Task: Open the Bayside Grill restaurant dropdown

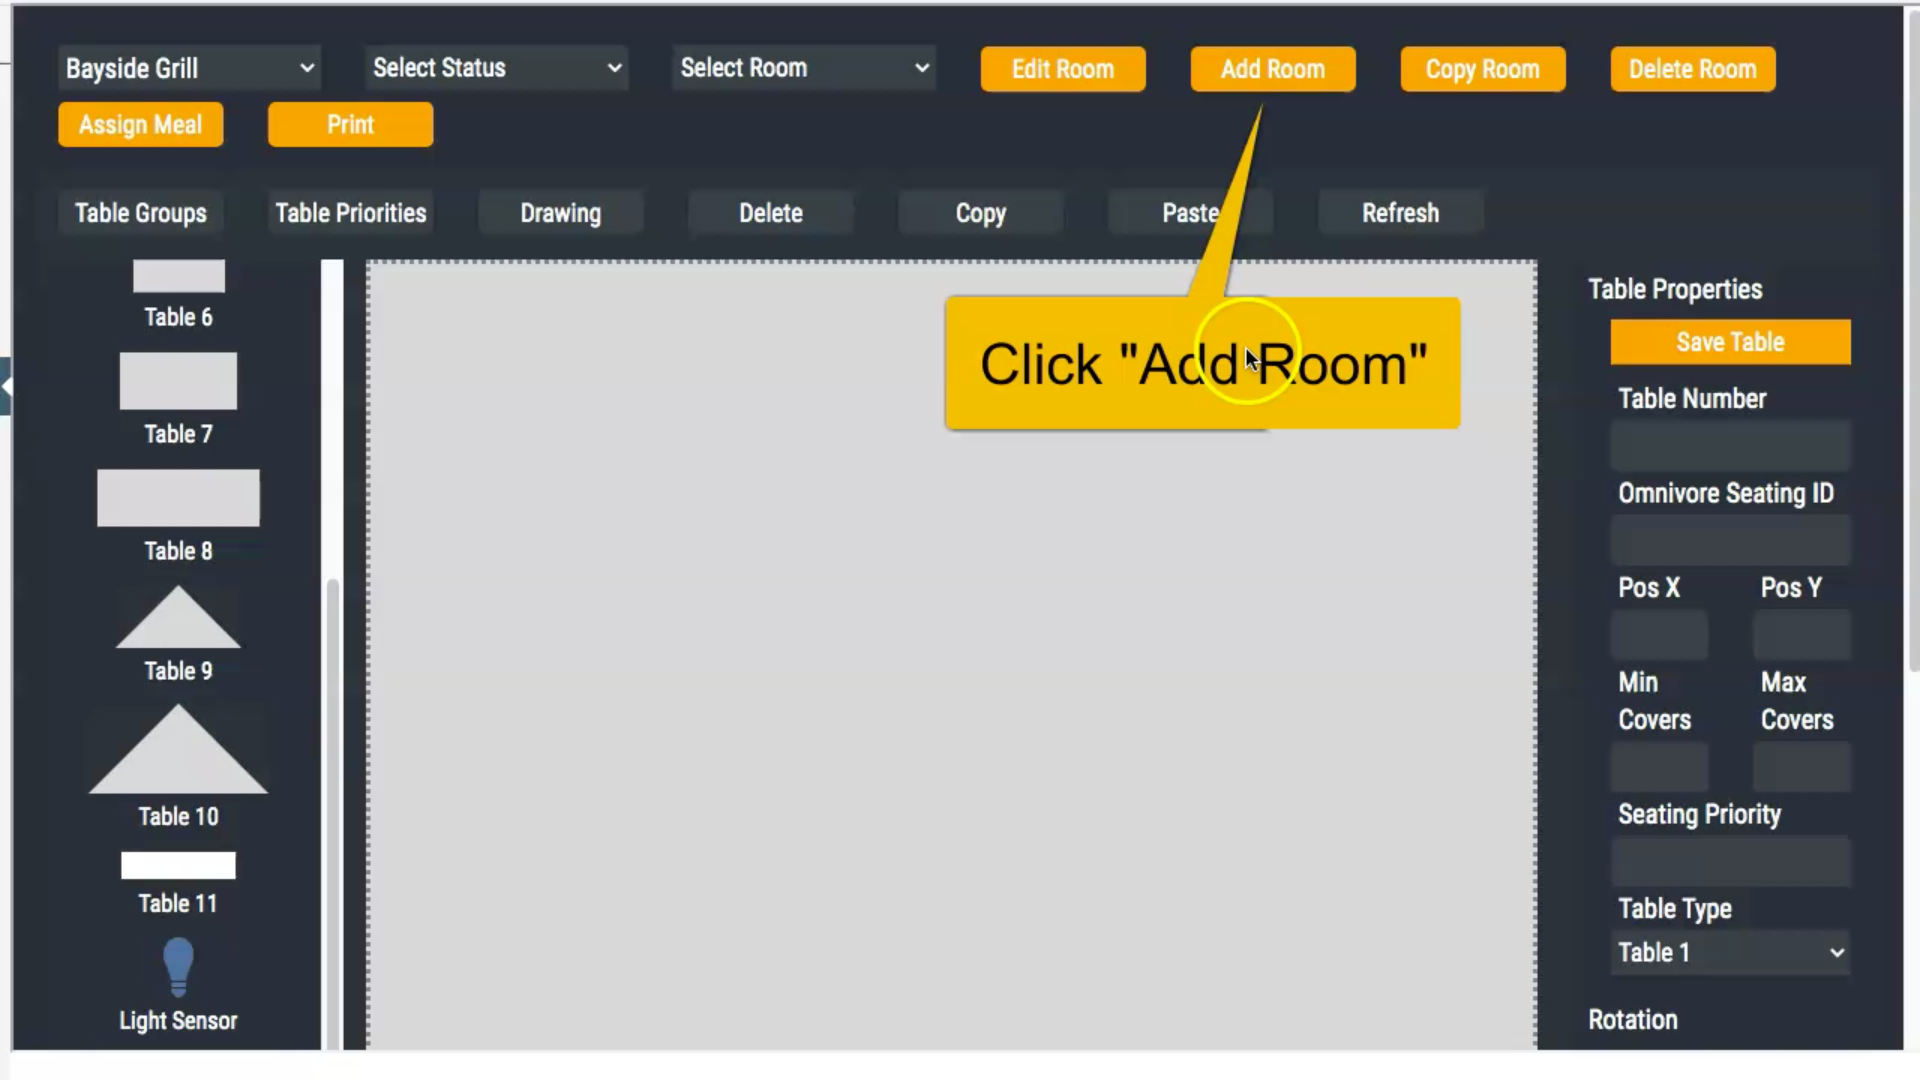Action: point(188,68)
